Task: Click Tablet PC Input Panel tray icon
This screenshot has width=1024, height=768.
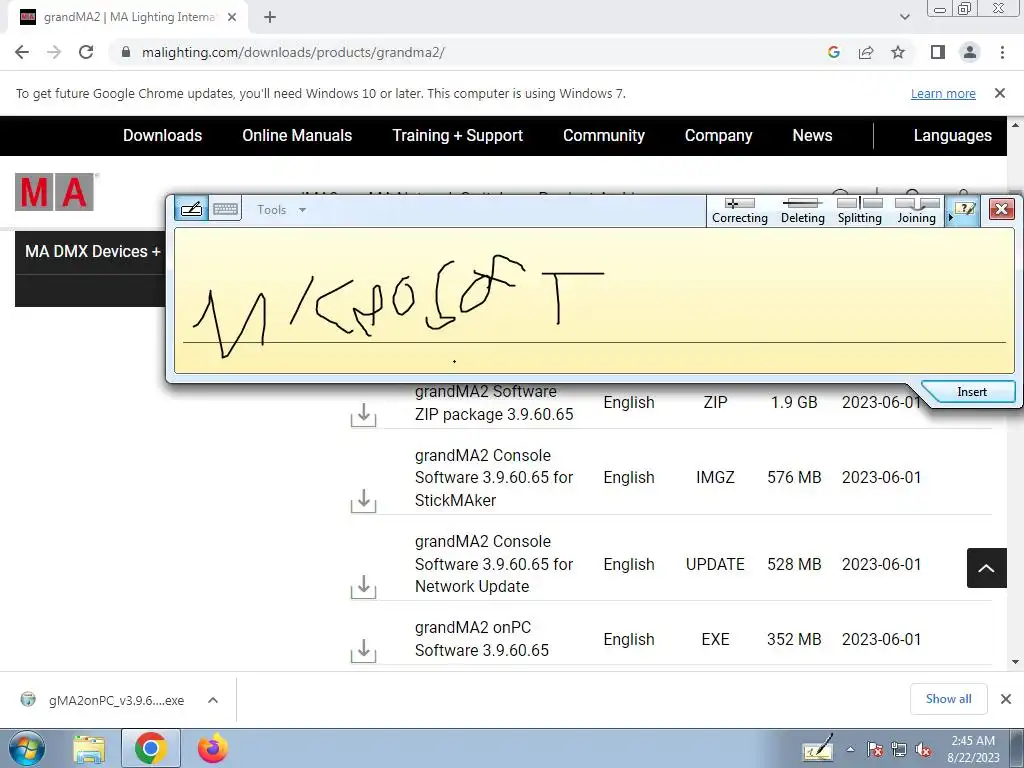Action: pyautogui.click(x=818, y=748)
